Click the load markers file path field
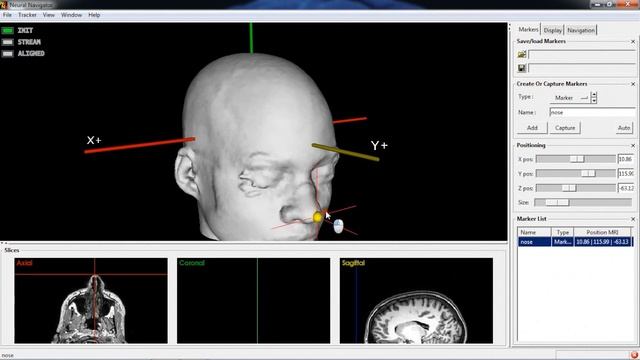 582,54
